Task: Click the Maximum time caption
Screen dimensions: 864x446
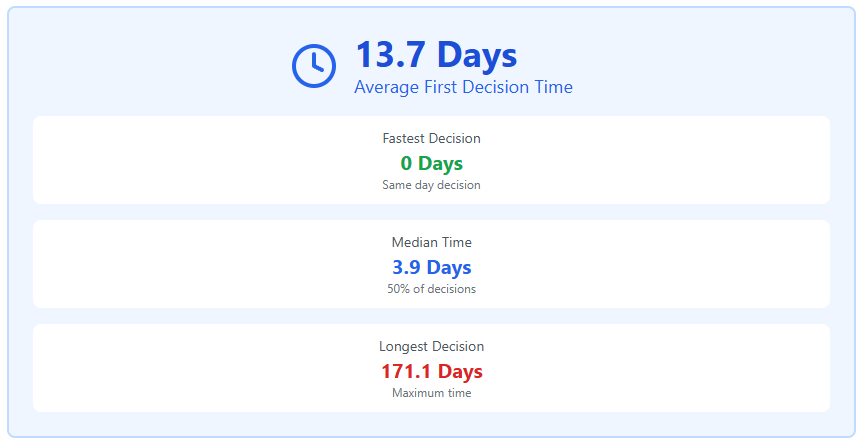Action: click(431, 393)
